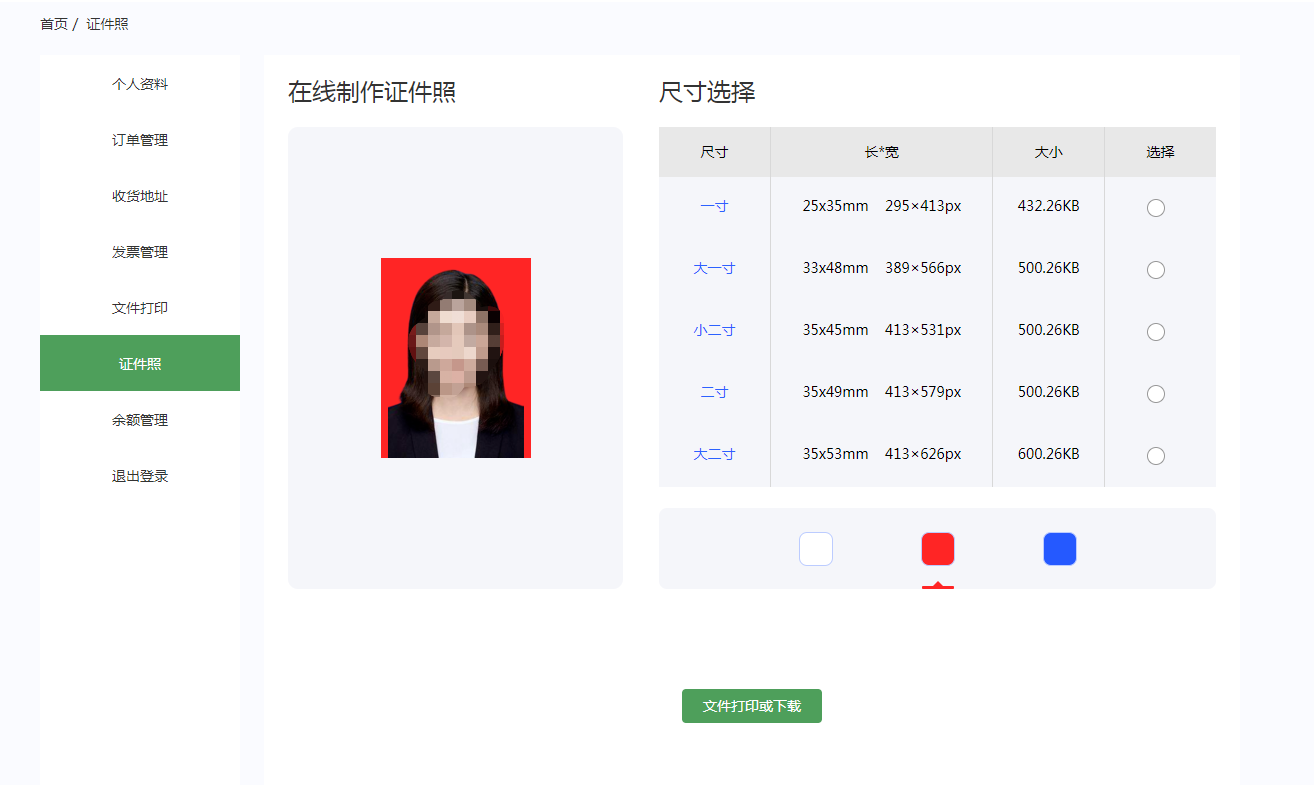Choose the blue background color swatch

pyautogui.click(x=1060, y=549)
